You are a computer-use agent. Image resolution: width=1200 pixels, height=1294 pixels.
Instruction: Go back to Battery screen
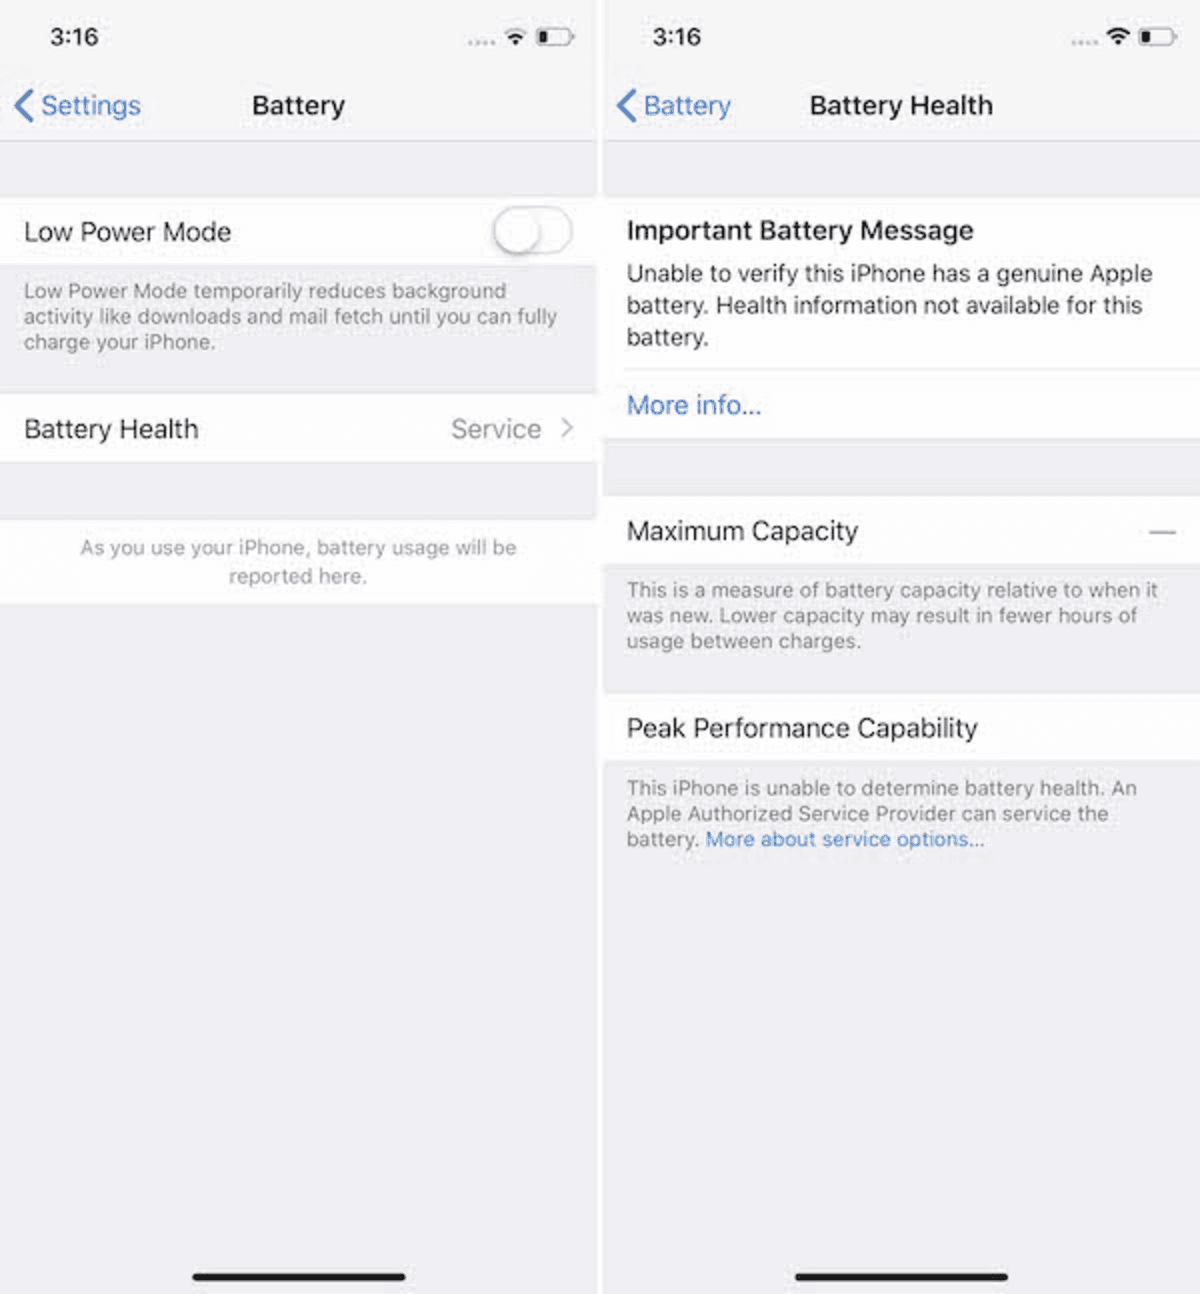point(674,105)
